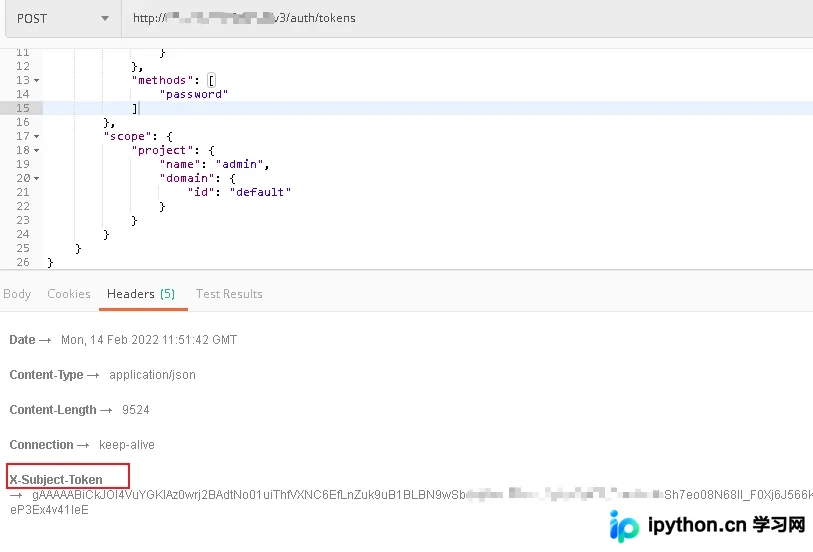Click the Connection header label

pyautogui.click(x=41, y=445)
